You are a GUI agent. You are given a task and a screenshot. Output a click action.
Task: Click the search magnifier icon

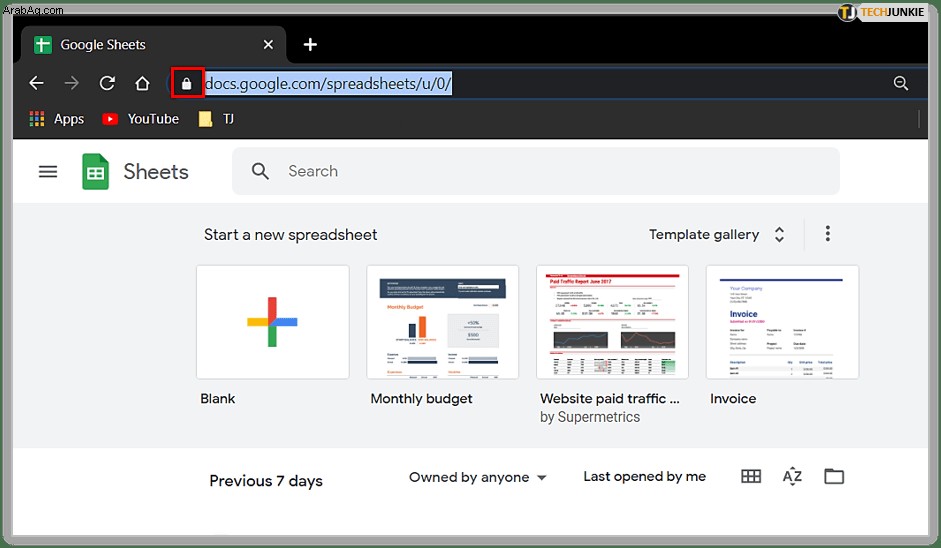point(260,171)
